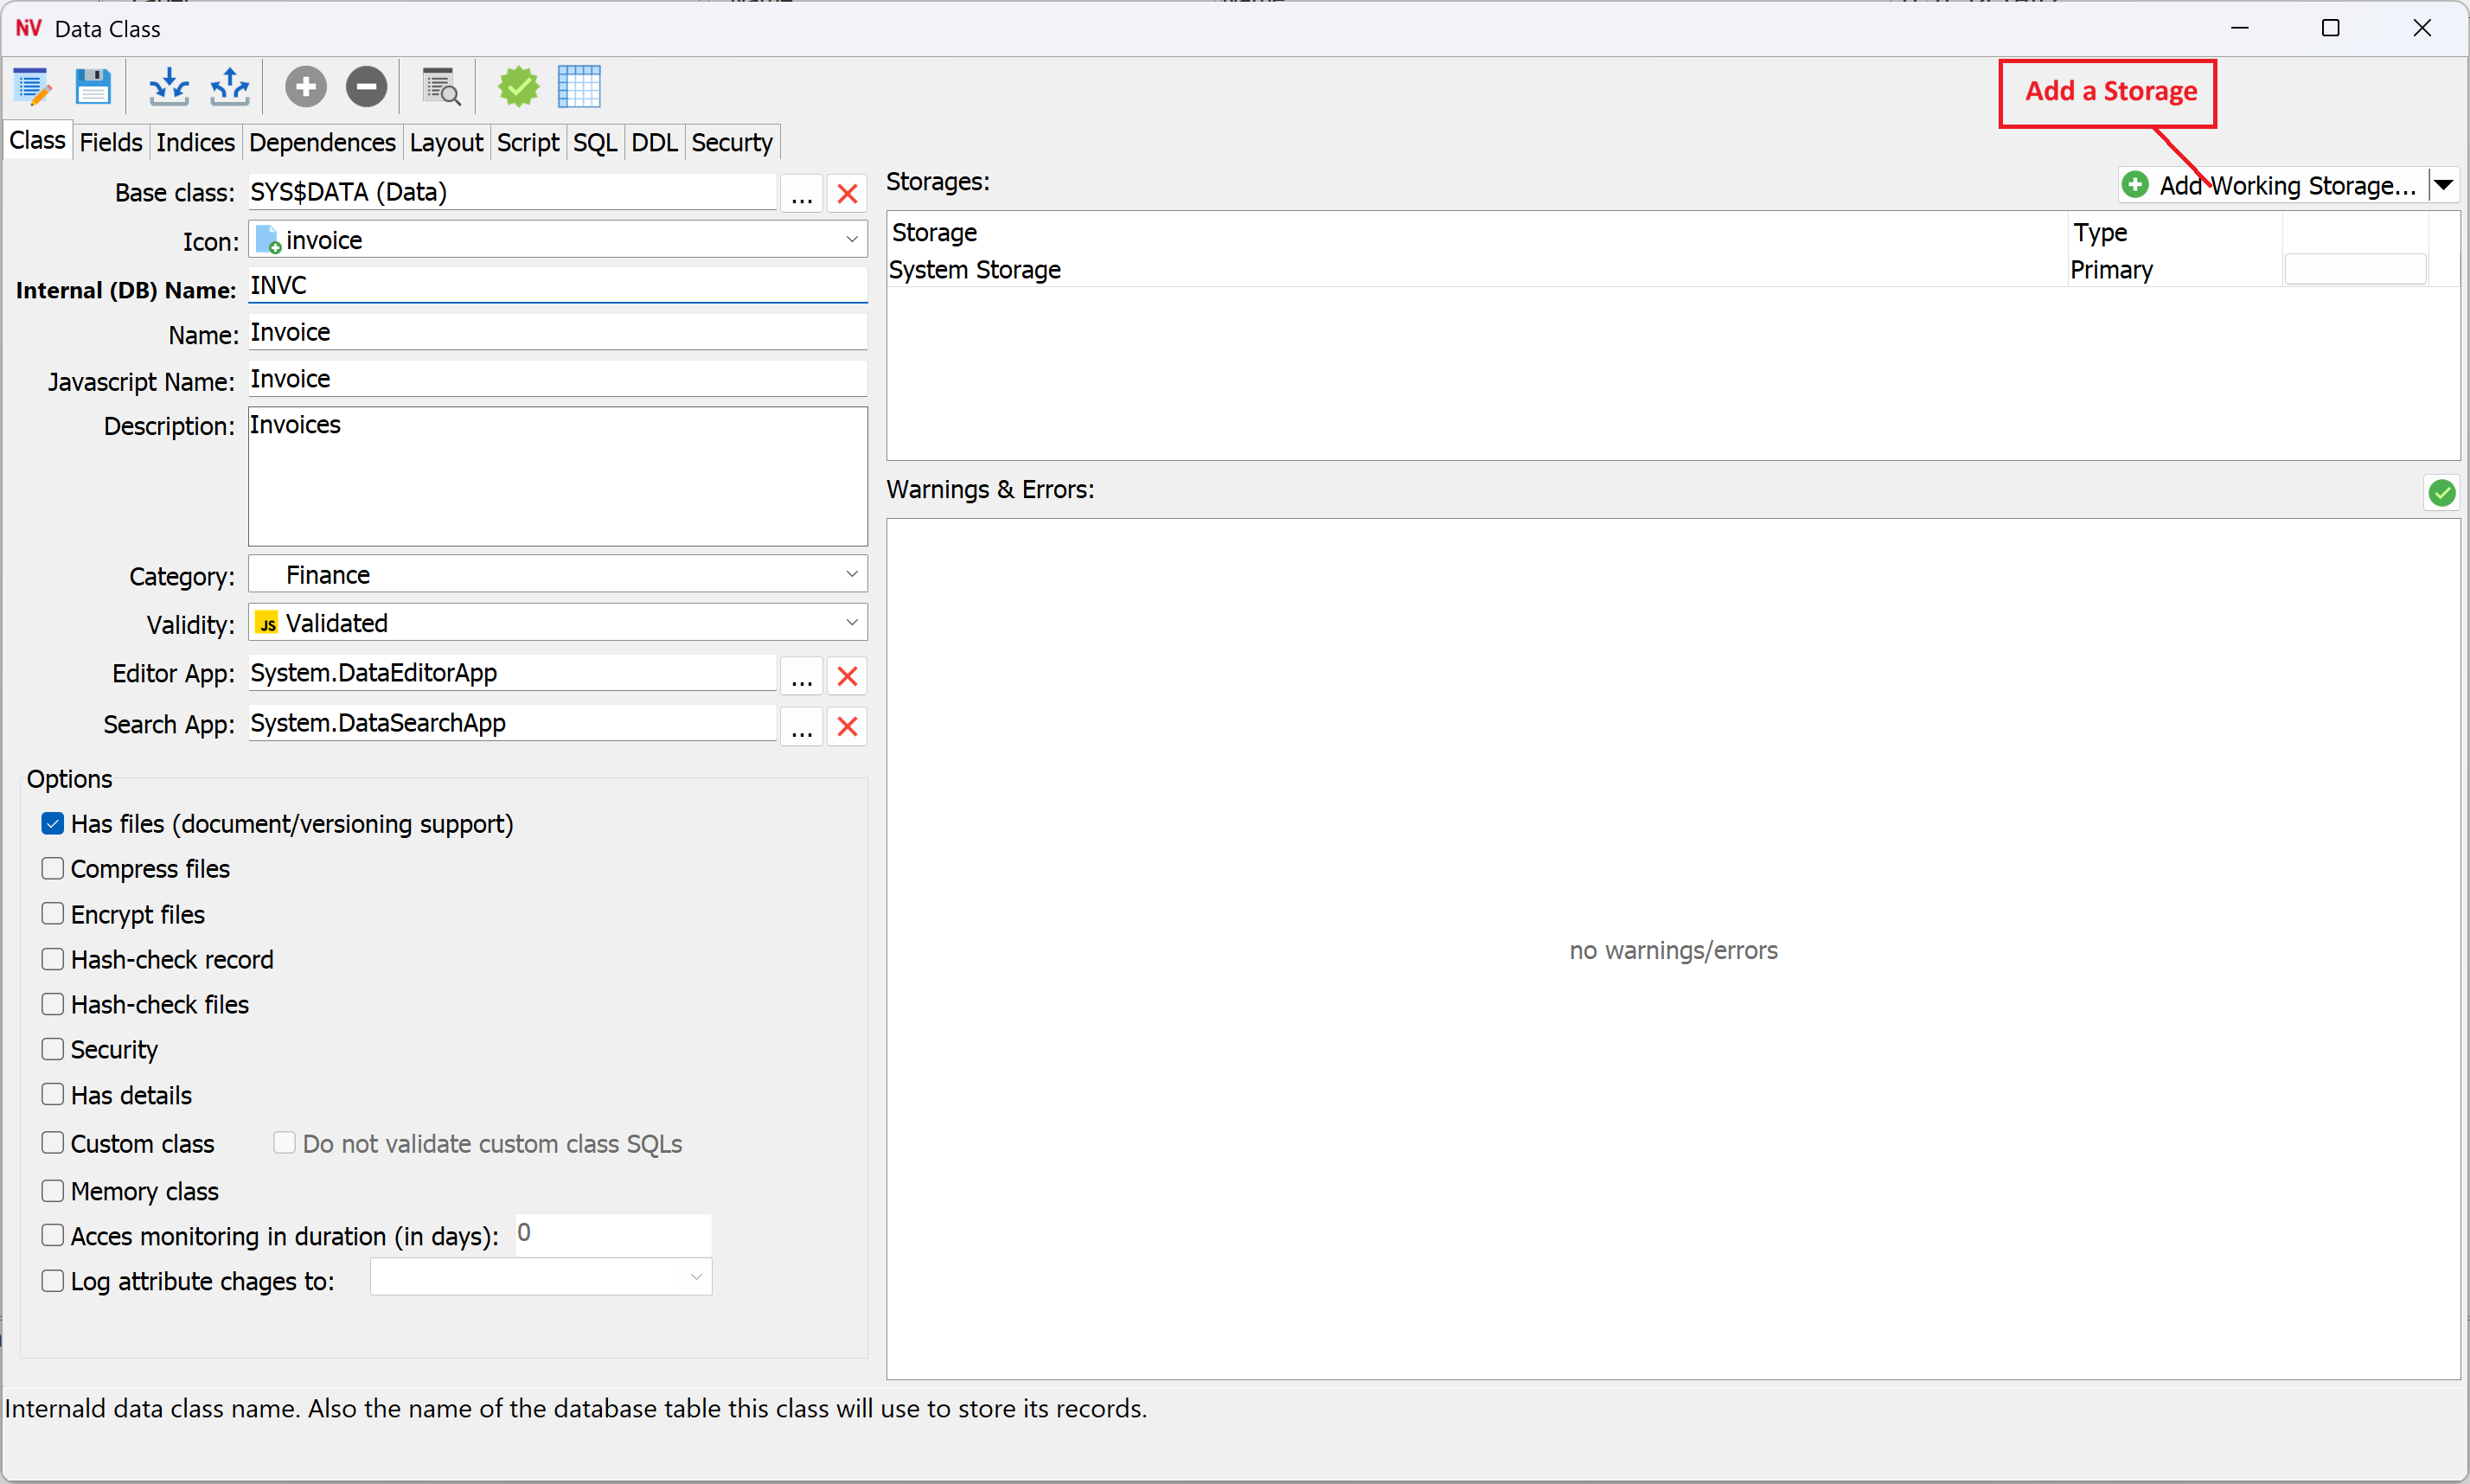Click the edit form pencil toolbar icon
This screenshot has height=1484, width=2470.
pyautogui.click(x=32, y=87)
